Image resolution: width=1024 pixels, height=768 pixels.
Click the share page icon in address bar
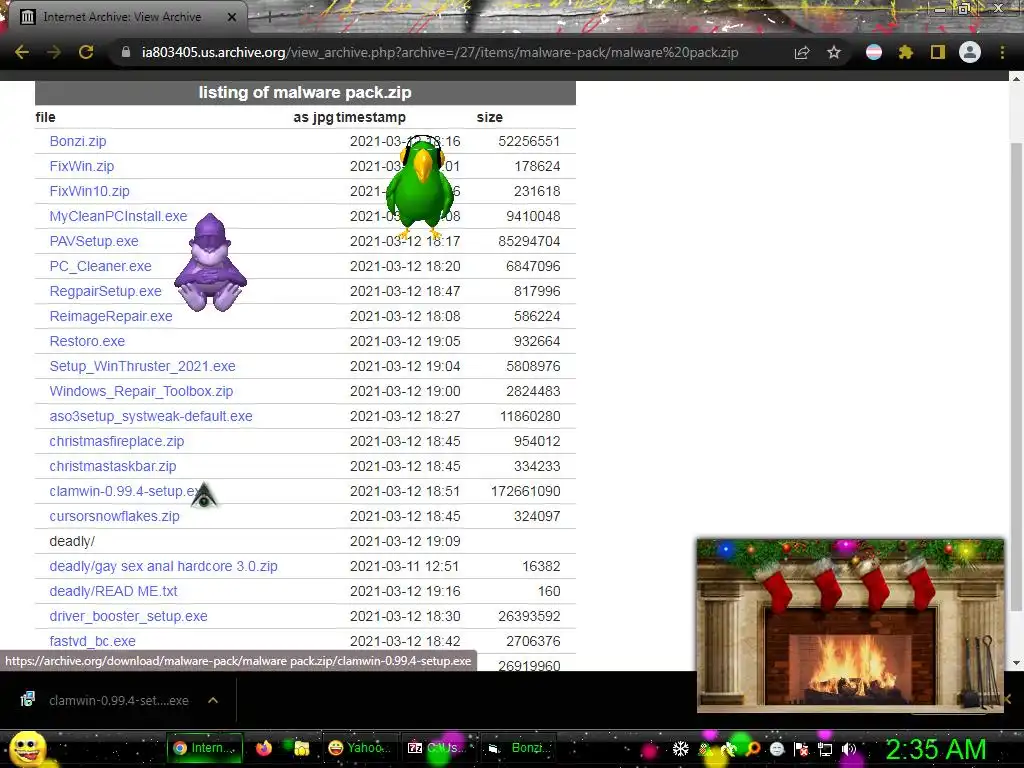click(x=802, y=53)
